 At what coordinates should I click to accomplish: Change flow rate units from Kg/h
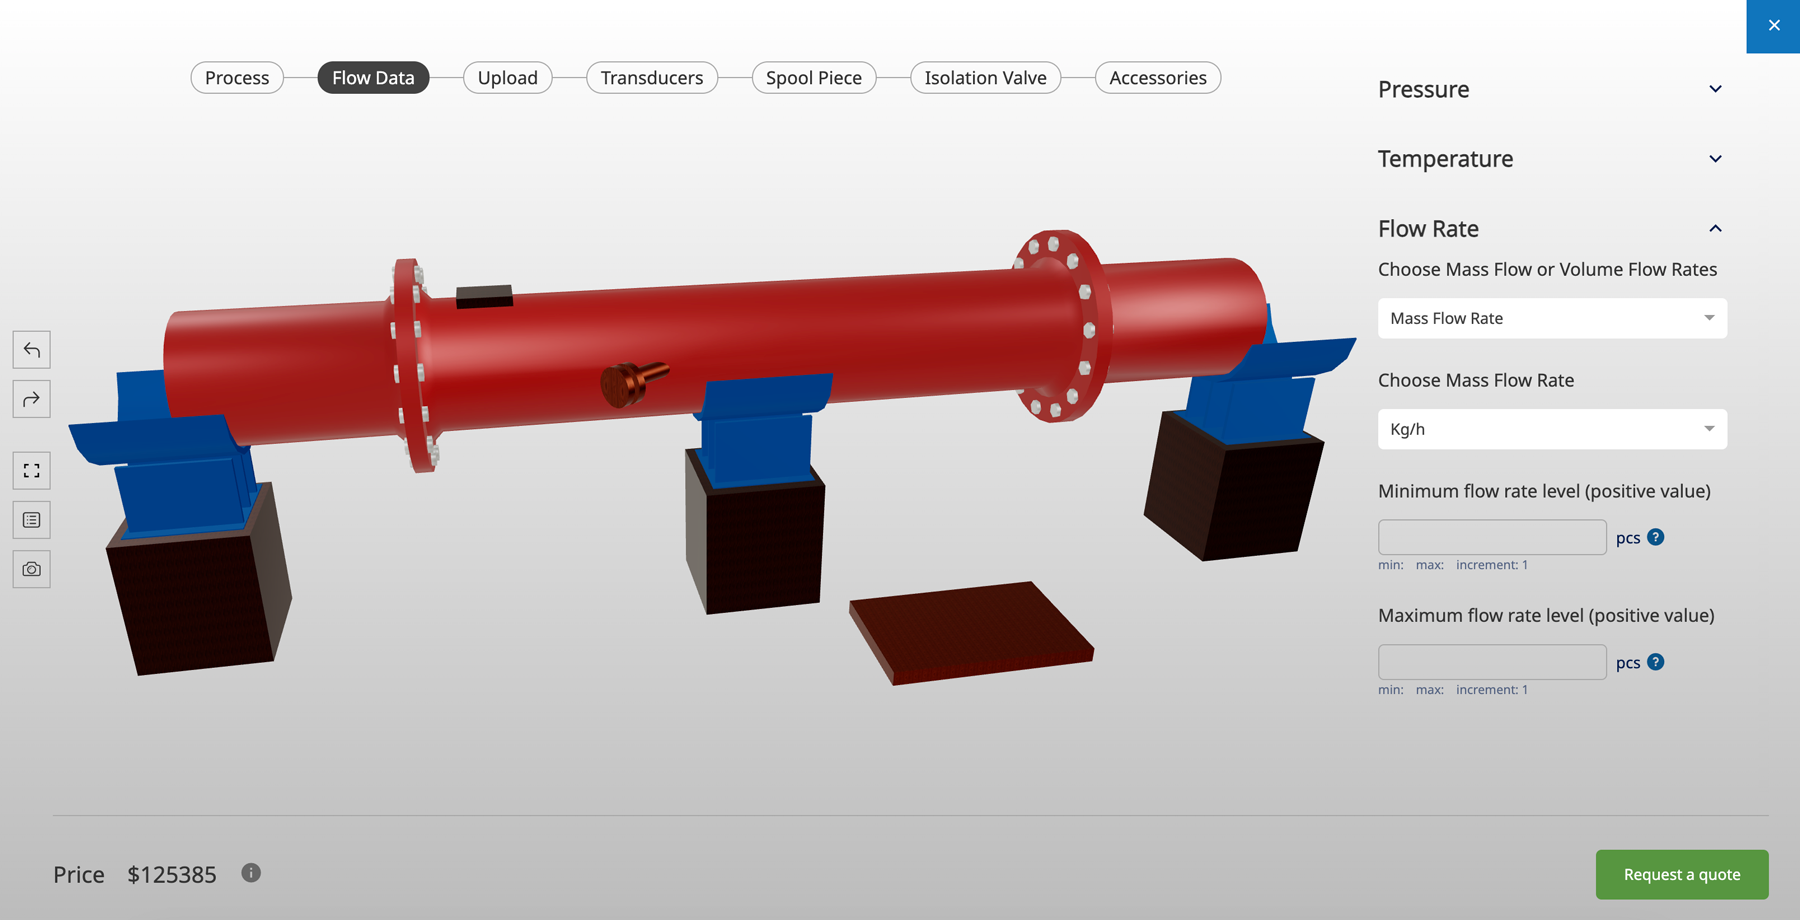(1551, 429)
